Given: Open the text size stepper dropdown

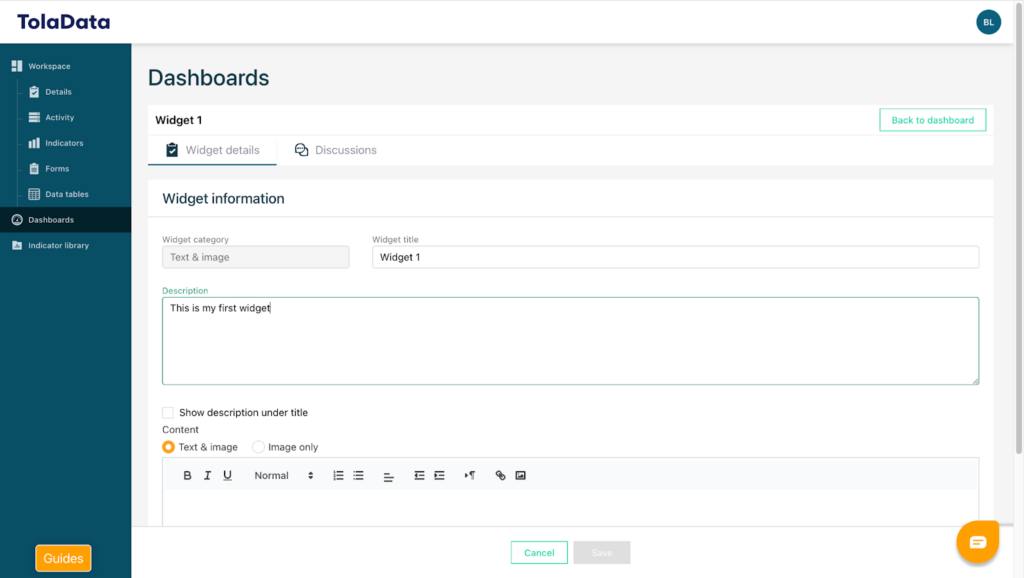Looking at the screenshot, I should coord(310,475).
